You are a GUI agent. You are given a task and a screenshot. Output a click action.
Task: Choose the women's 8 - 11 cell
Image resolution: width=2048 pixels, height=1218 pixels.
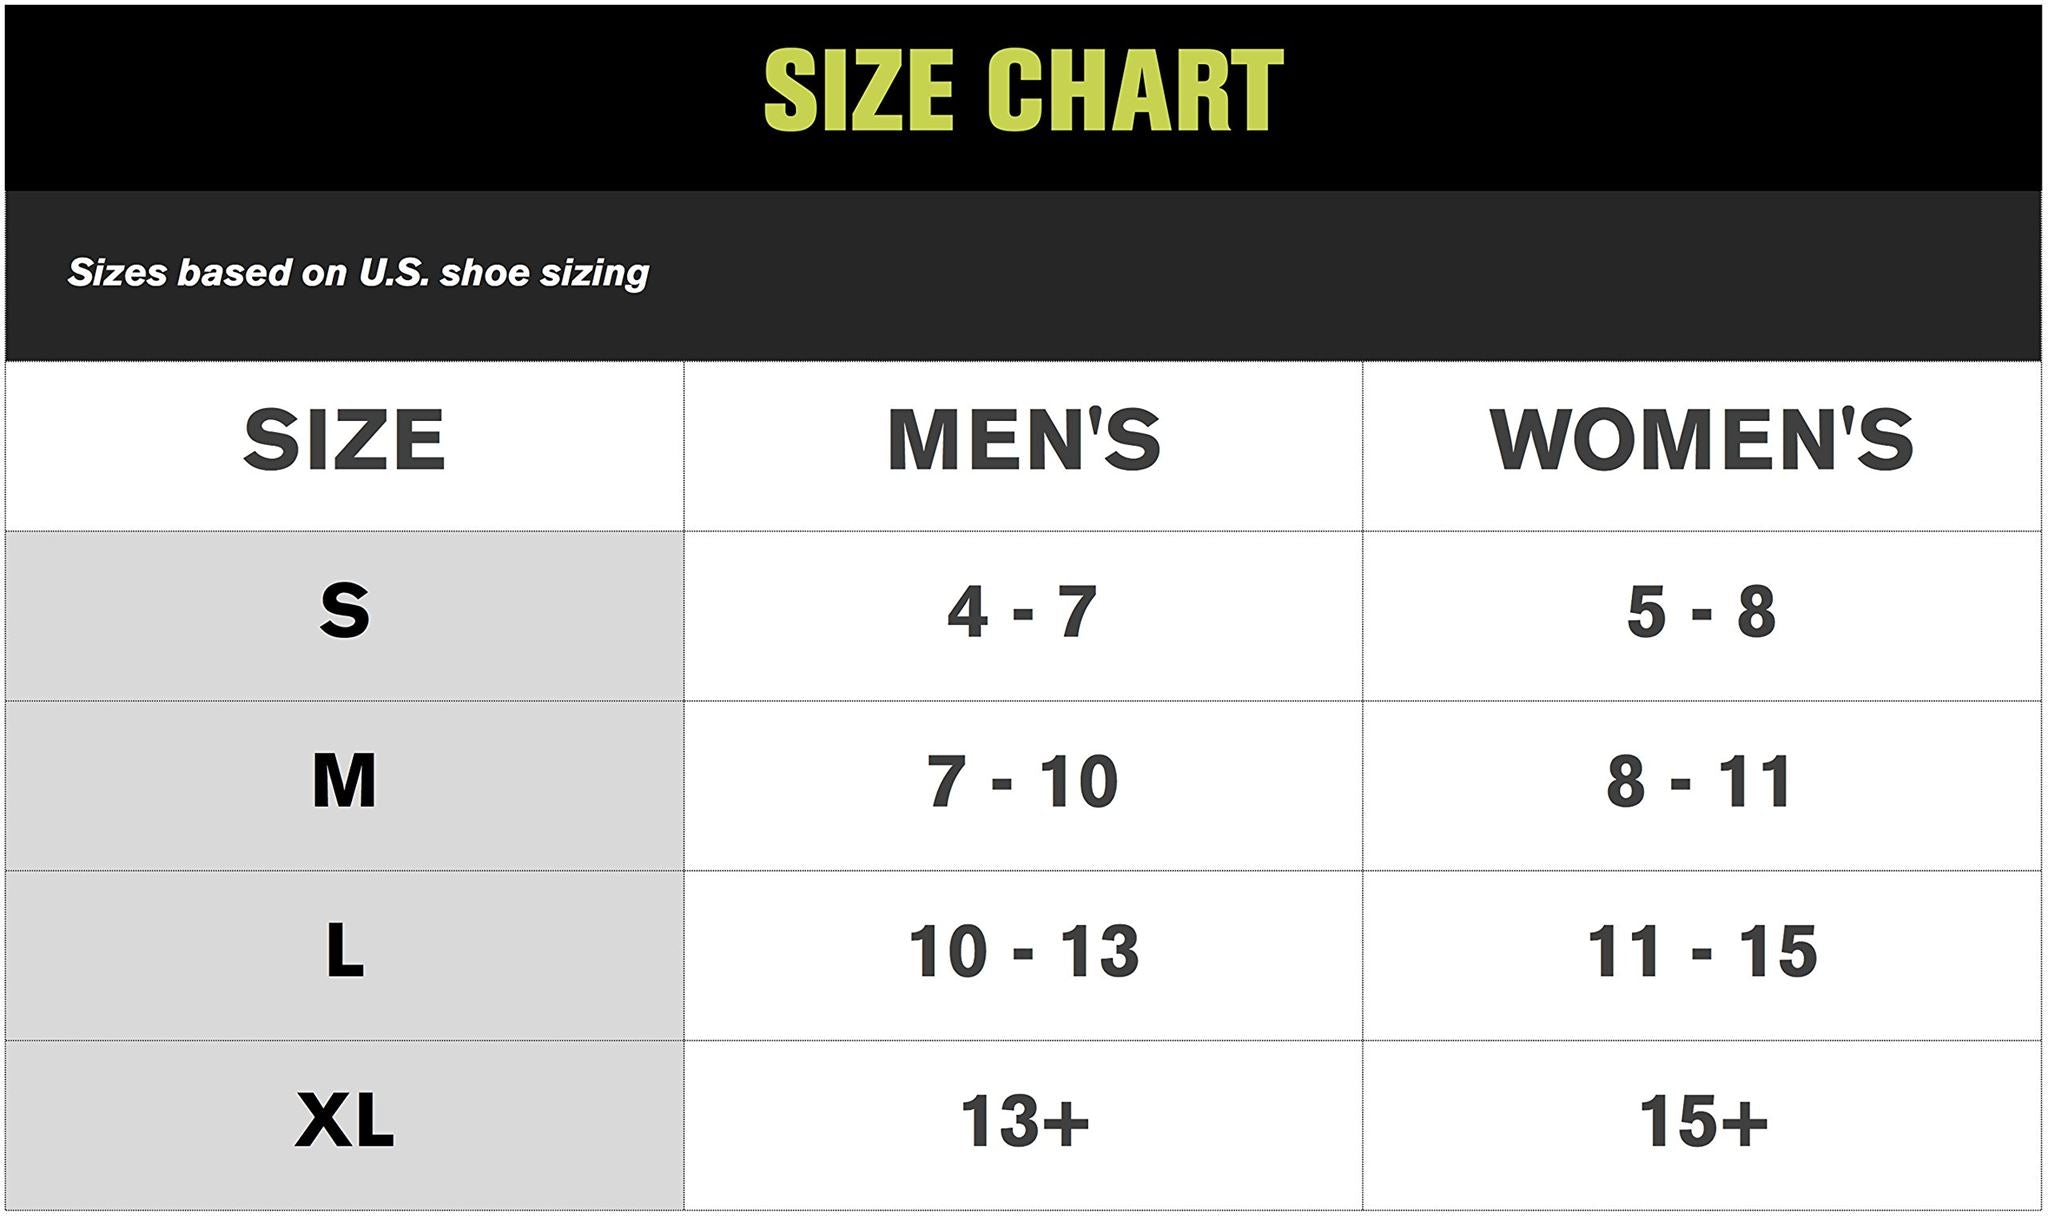coord(1701,781)
